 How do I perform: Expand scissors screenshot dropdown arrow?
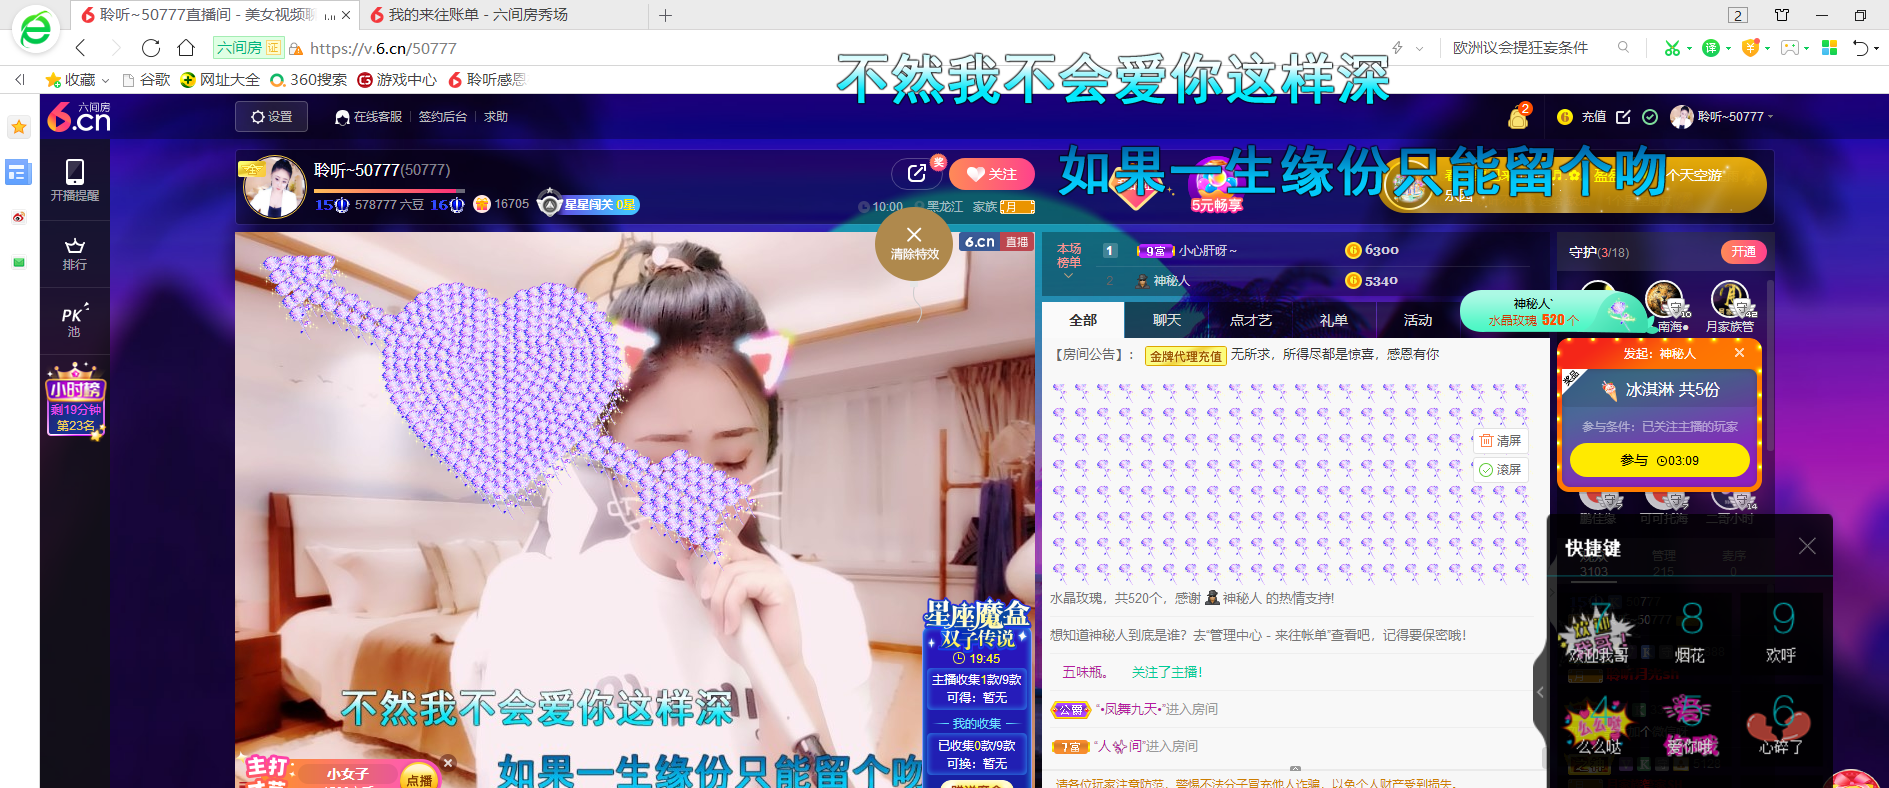point(1689,48)
